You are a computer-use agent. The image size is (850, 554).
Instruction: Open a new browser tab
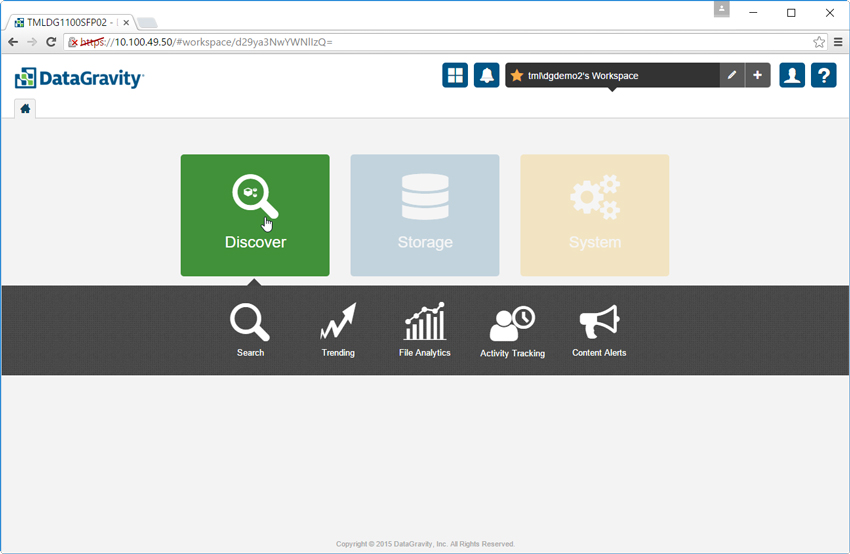pyautogui.click(x=147, y=23)
